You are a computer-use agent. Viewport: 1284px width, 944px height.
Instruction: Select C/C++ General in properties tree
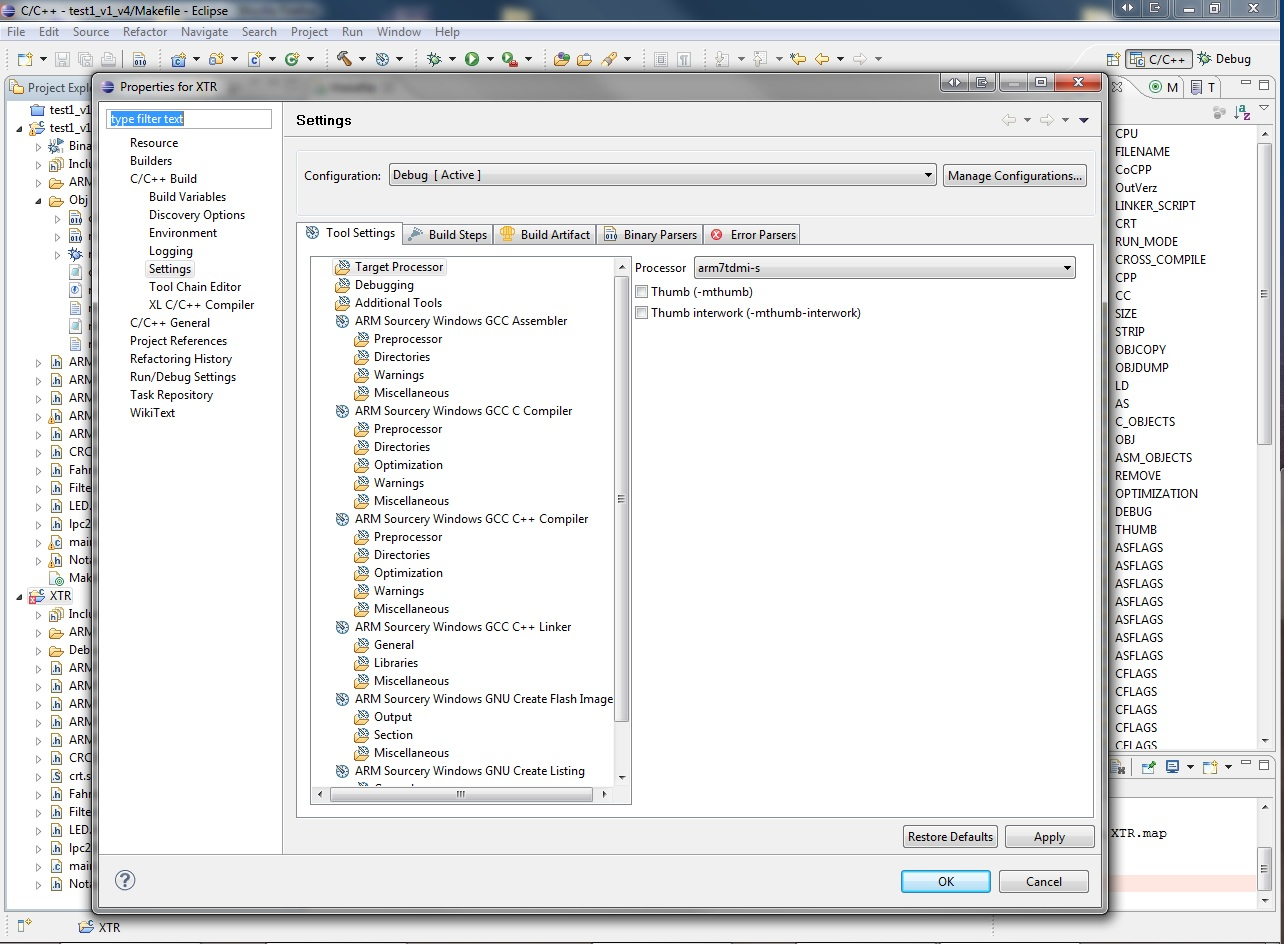coord(170,323)
